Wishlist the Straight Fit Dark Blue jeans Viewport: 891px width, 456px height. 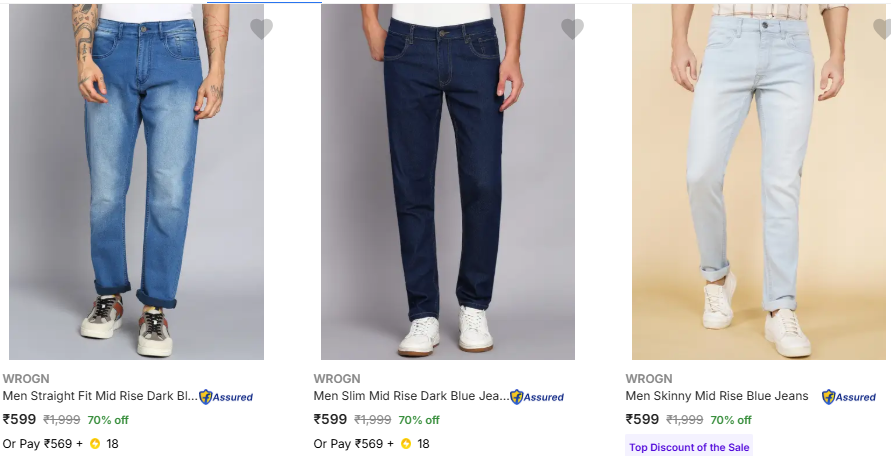(x=261, y=29)
